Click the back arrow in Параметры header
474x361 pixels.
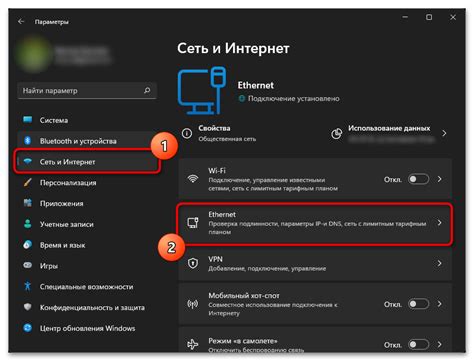[x=21, y=21]
